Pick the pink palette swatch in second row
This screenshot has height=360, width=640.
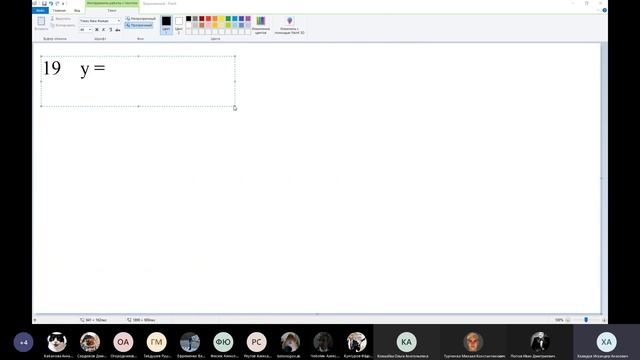[209, 25]
